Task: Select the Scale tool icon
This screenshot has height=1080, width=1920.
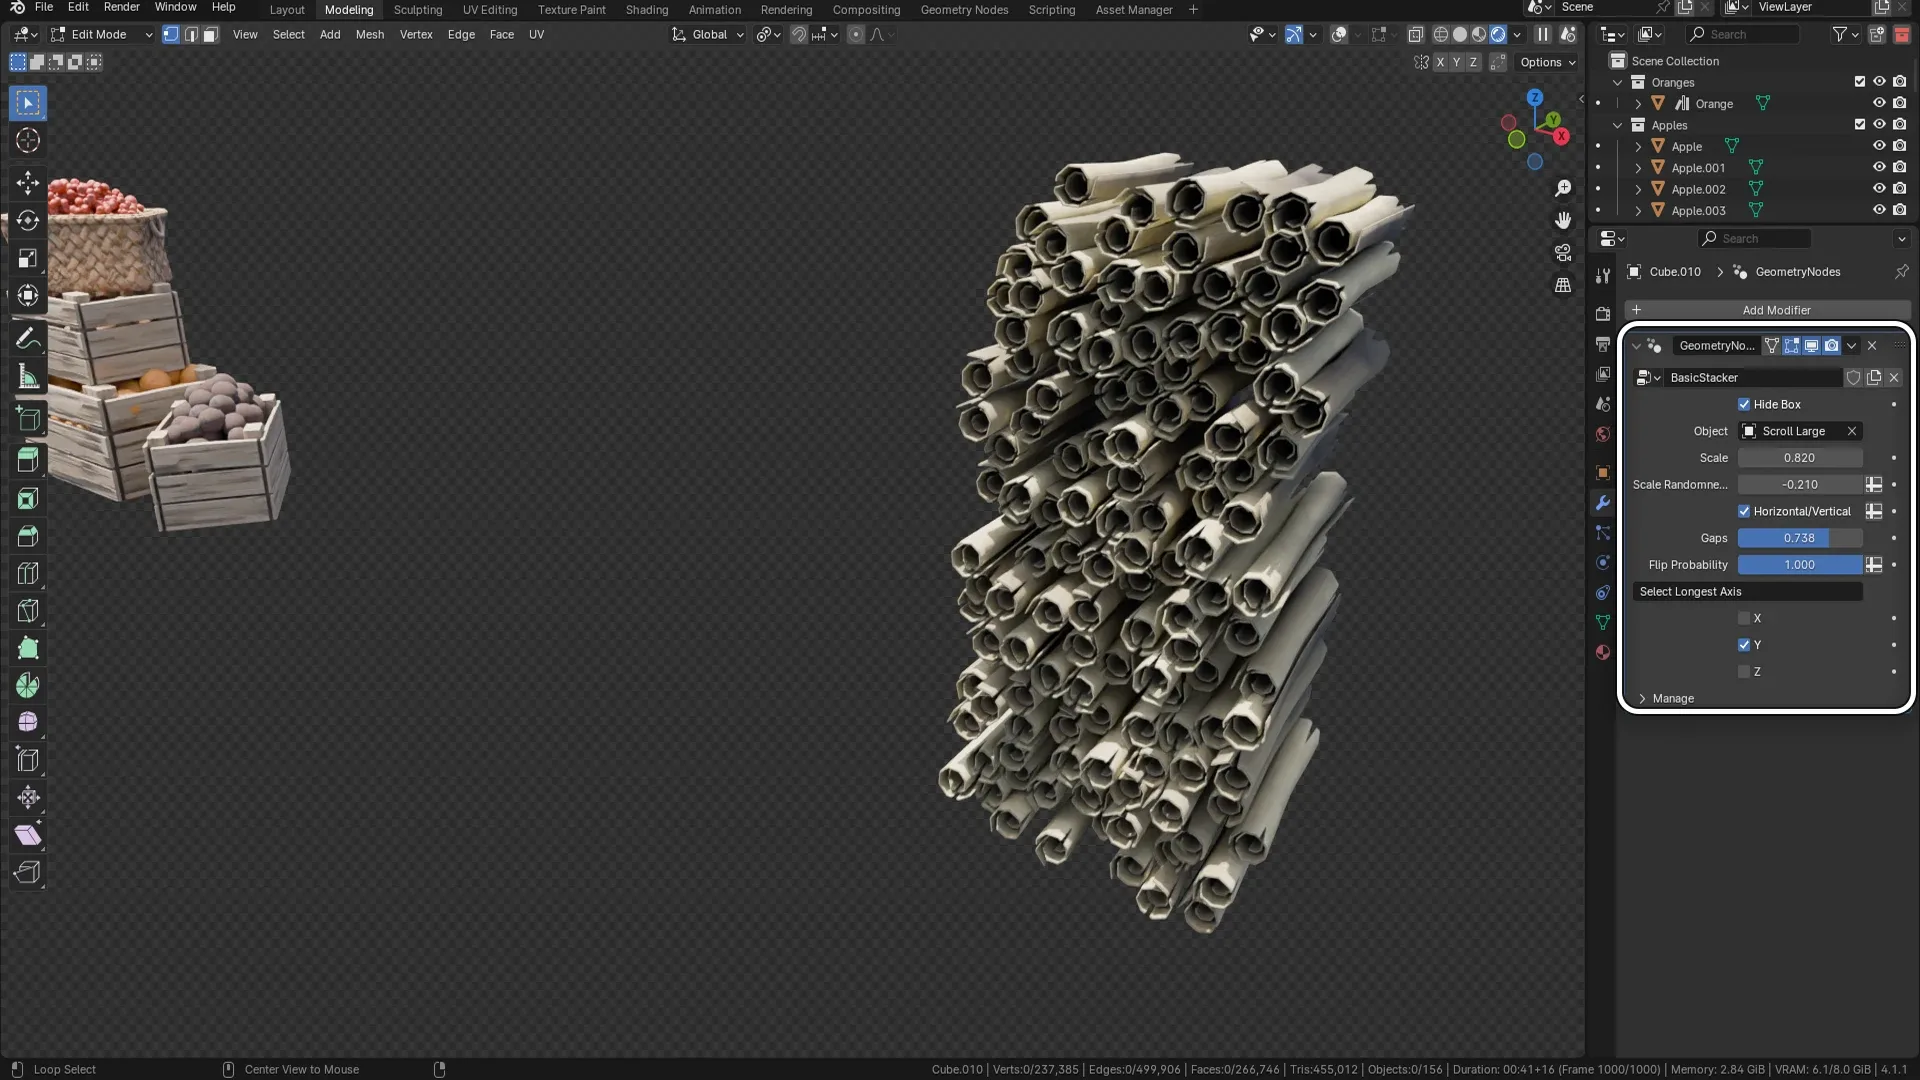Action: click(x=28, y=258)
